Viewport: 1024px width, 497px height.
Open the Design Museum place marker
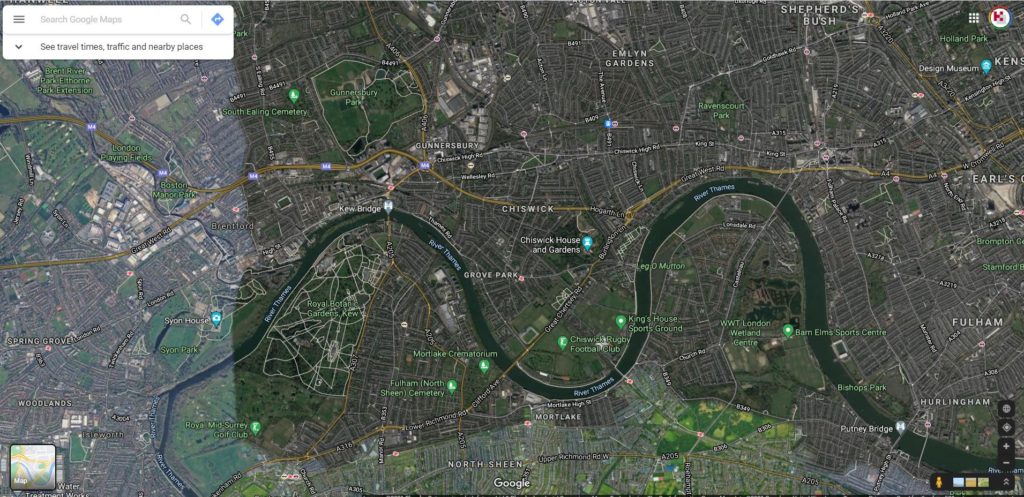click(x=986, y=67)
